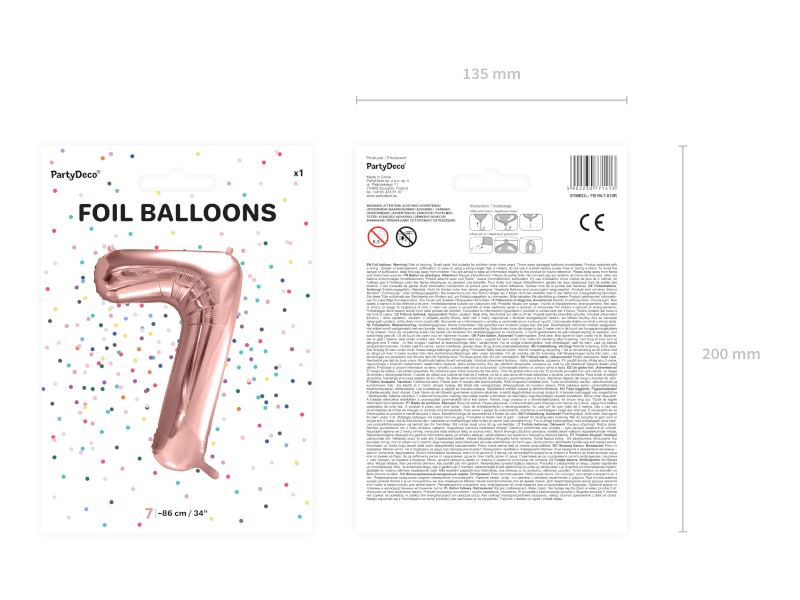Click the CE marking symbol
This screenshot has width=800, height=600.
coord(592,222)
